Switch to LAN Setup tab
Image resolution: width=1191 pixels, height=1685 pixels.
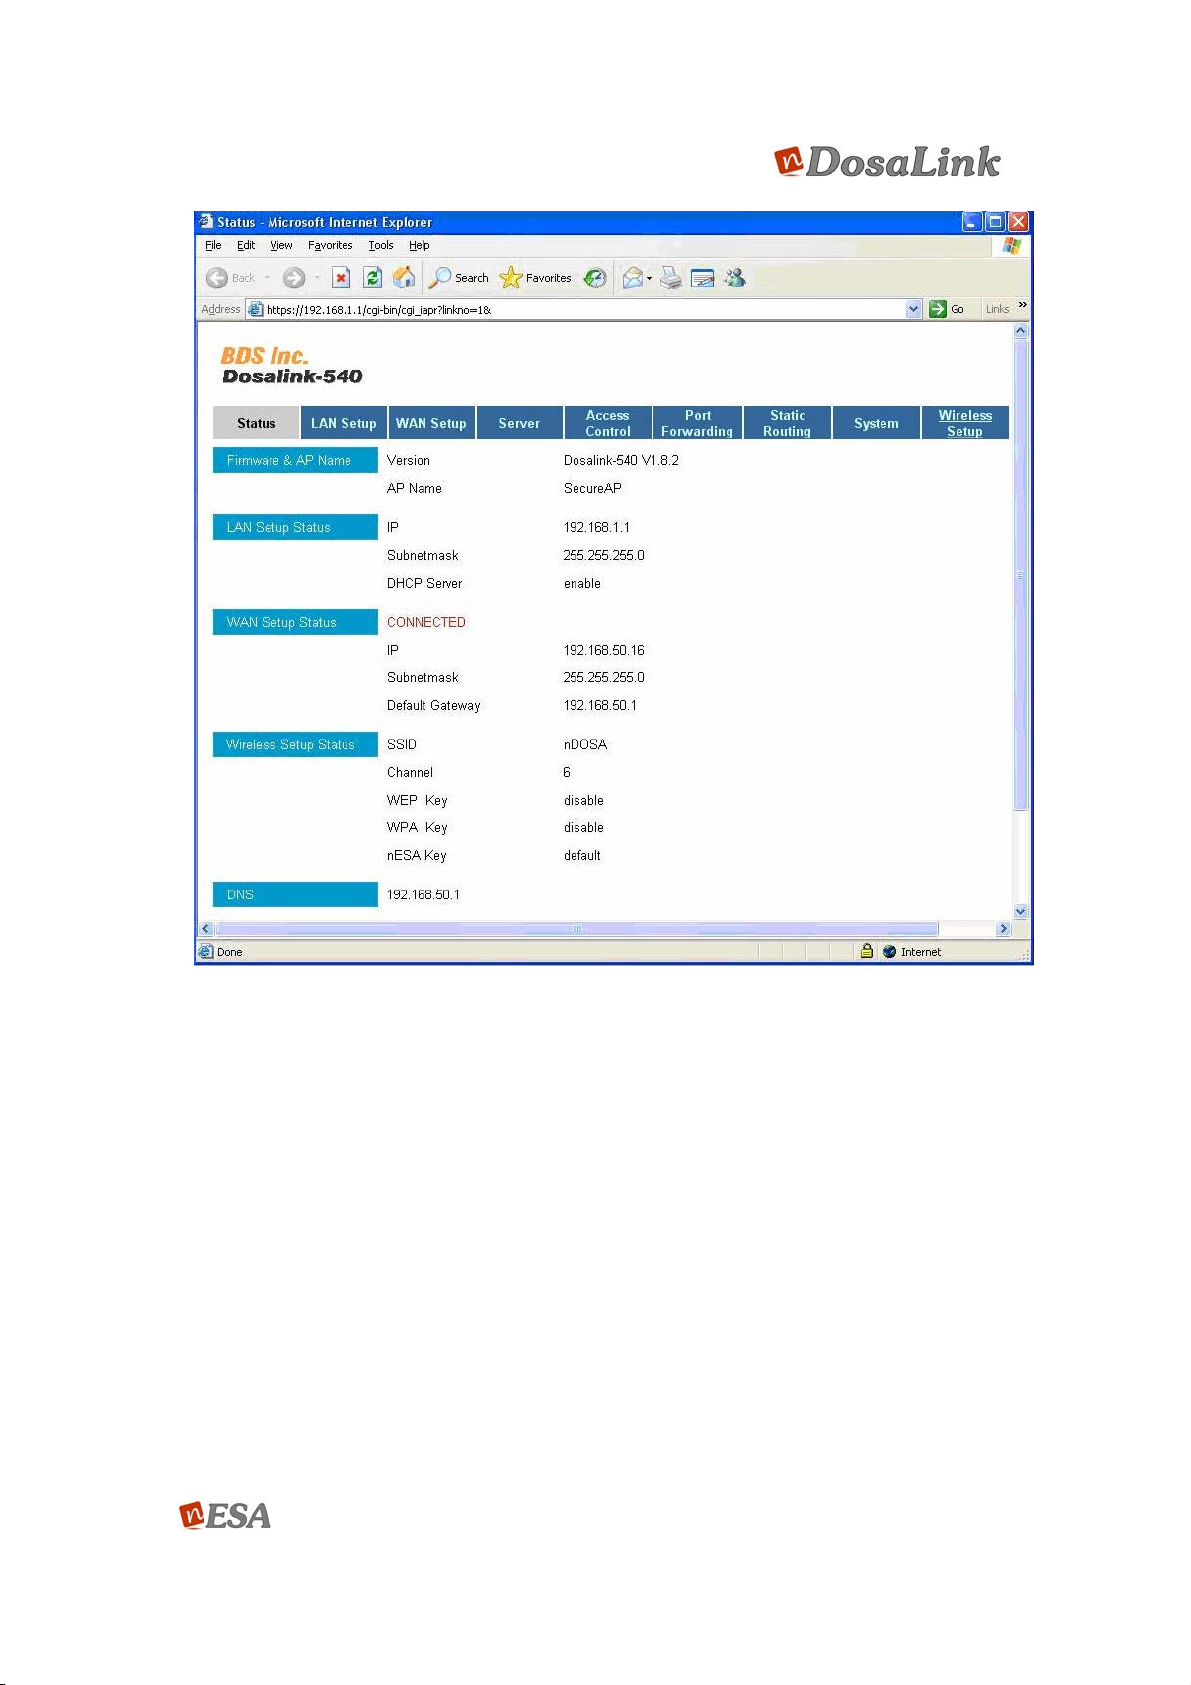[344, 423]
